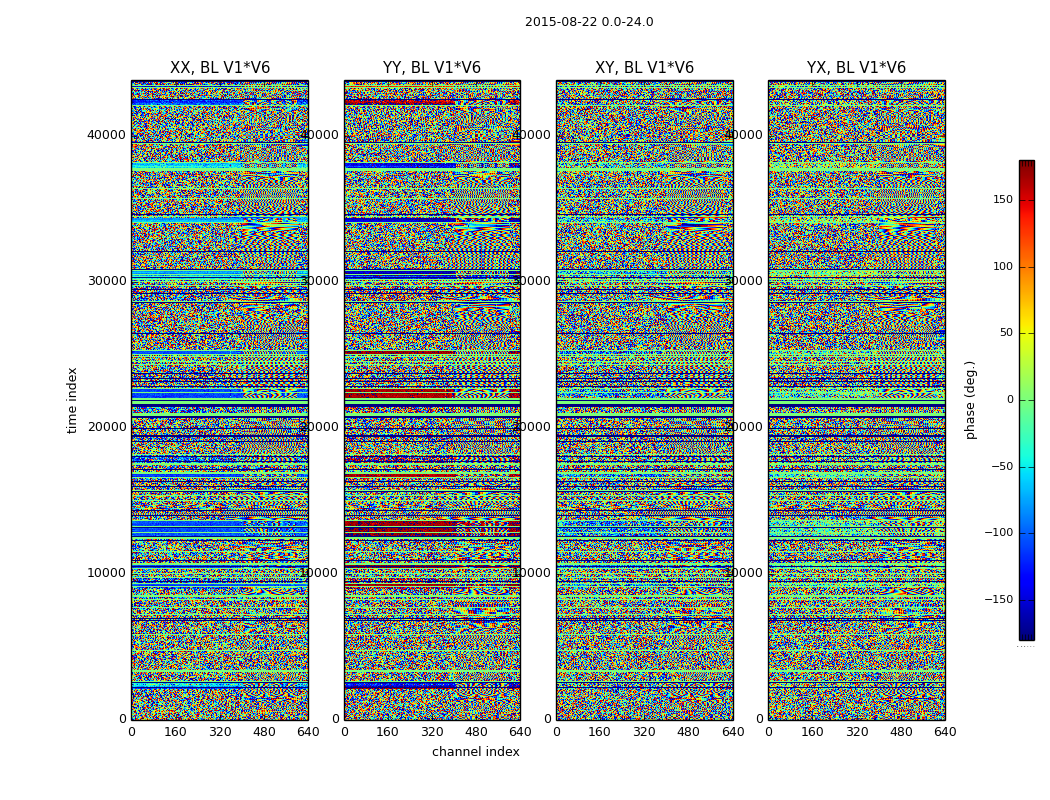Click the YX, BL V1*V6 subplot title
This screenshot has width=1050, height=800.
[856, 68]
